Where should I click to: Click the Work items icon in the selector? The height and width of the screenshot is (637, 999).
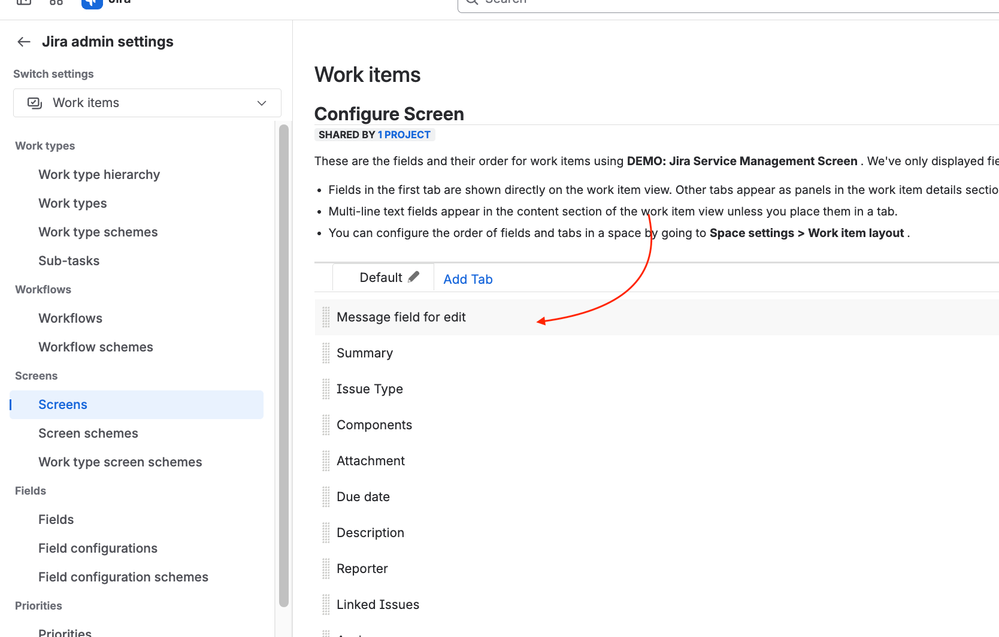click(34, 103)
